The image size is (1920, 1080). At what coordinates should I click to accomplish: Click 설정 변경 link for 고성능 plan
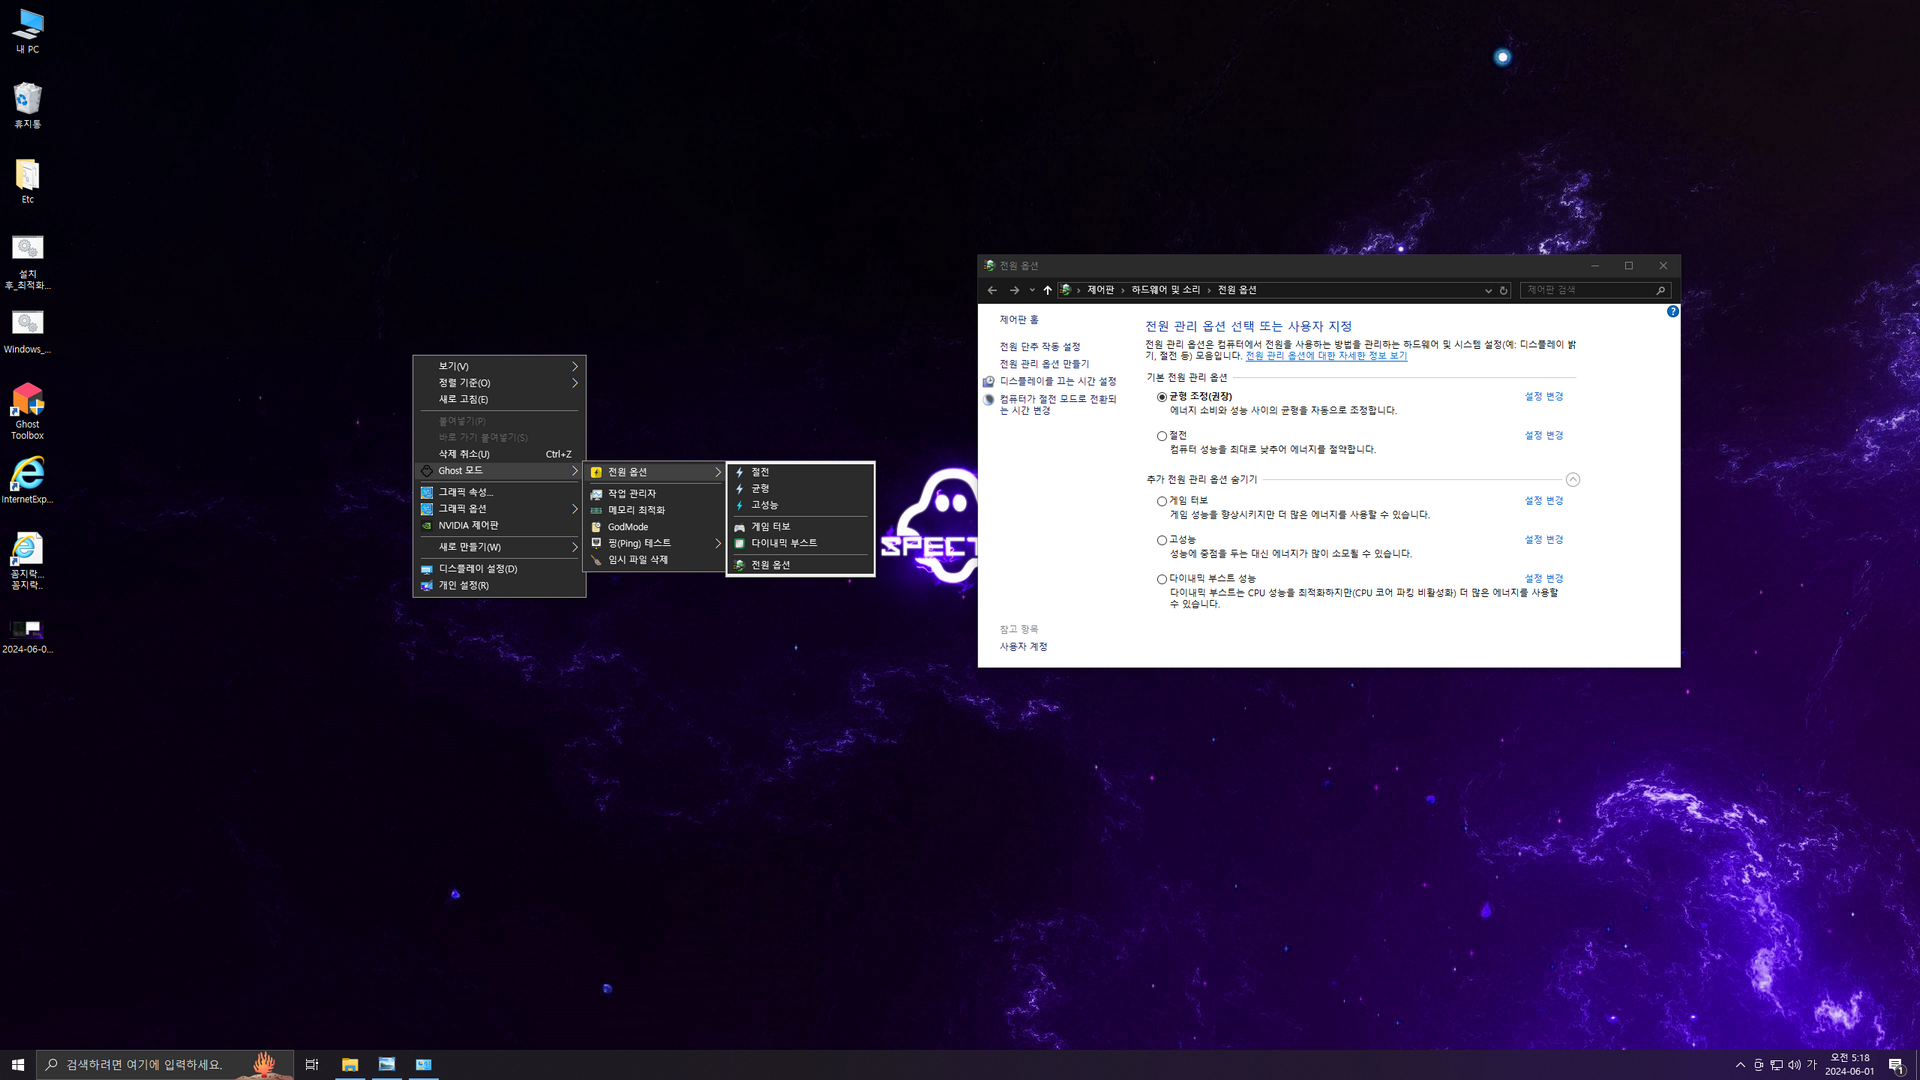(1543, 540)
